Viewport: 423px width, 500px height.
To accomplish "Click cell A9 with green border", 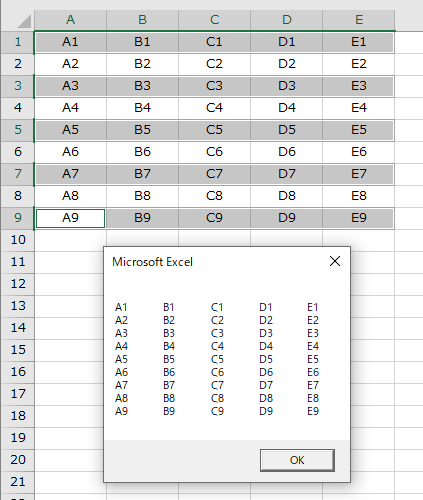I will [x=70, y=218].
